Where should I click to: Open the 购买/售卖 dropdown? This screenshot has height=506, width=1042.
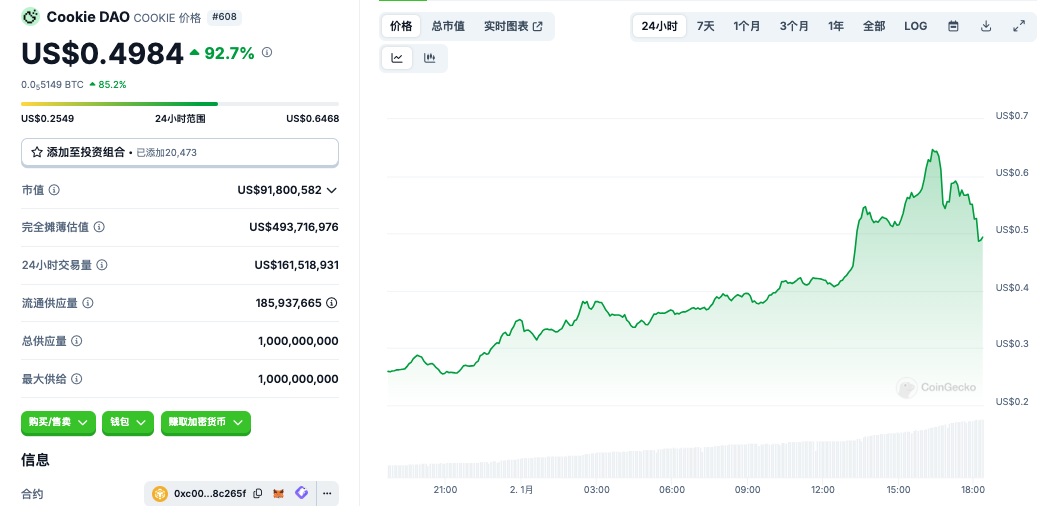coord(58,423)
